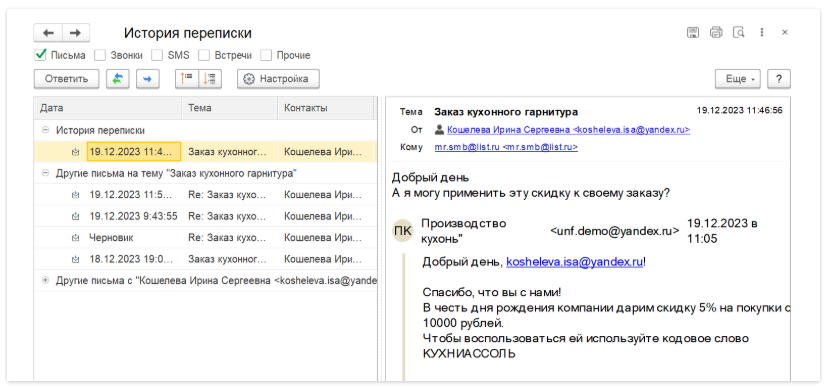Click the person icon next to sender
This screenshot has width=828, height=389.
[439, 129]
